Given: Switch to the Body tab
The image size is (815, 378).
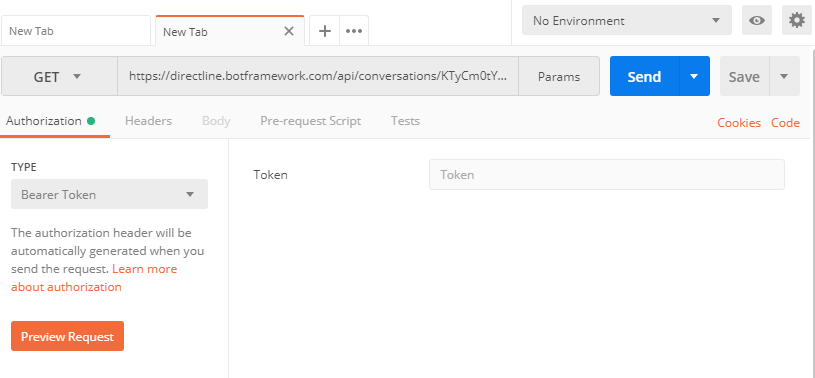Looking at the screenshot, I should coord(216,121).
